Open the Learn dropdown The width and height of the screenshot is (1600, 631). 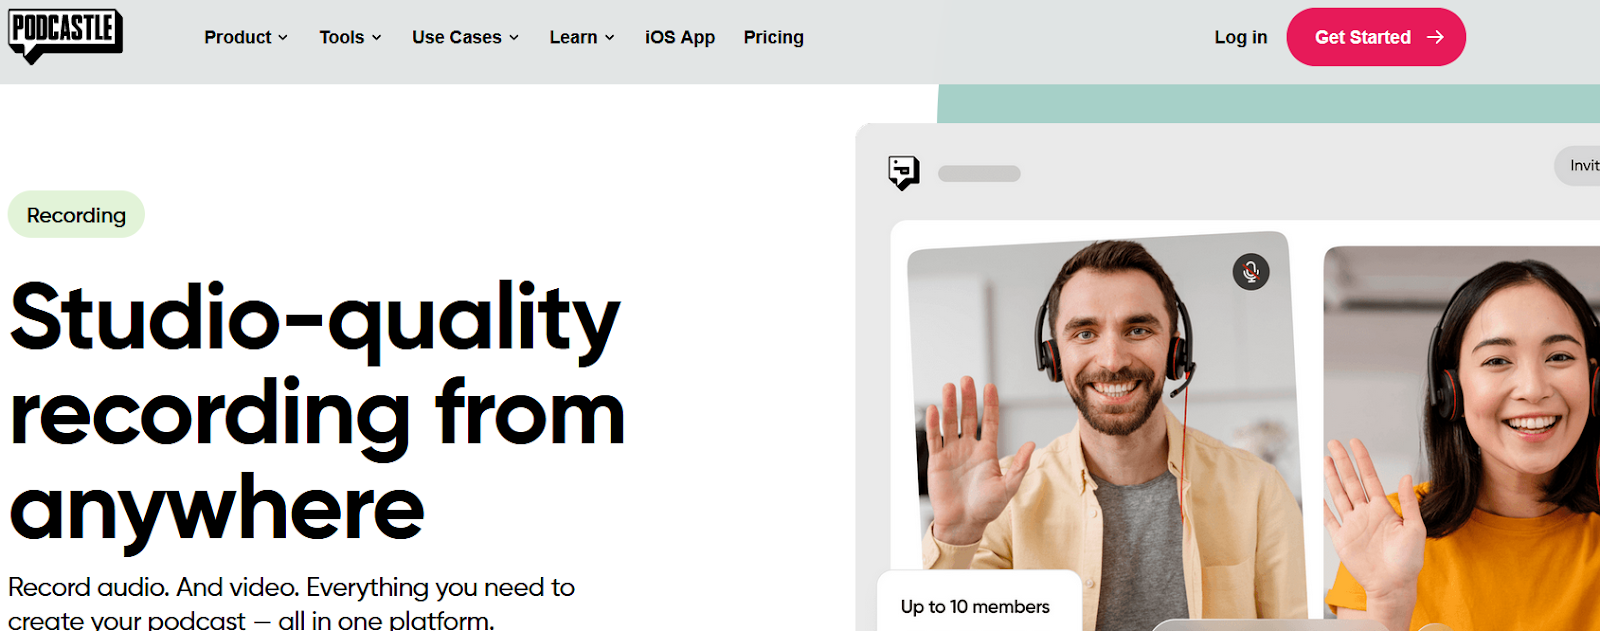click(x=582, y=37)
